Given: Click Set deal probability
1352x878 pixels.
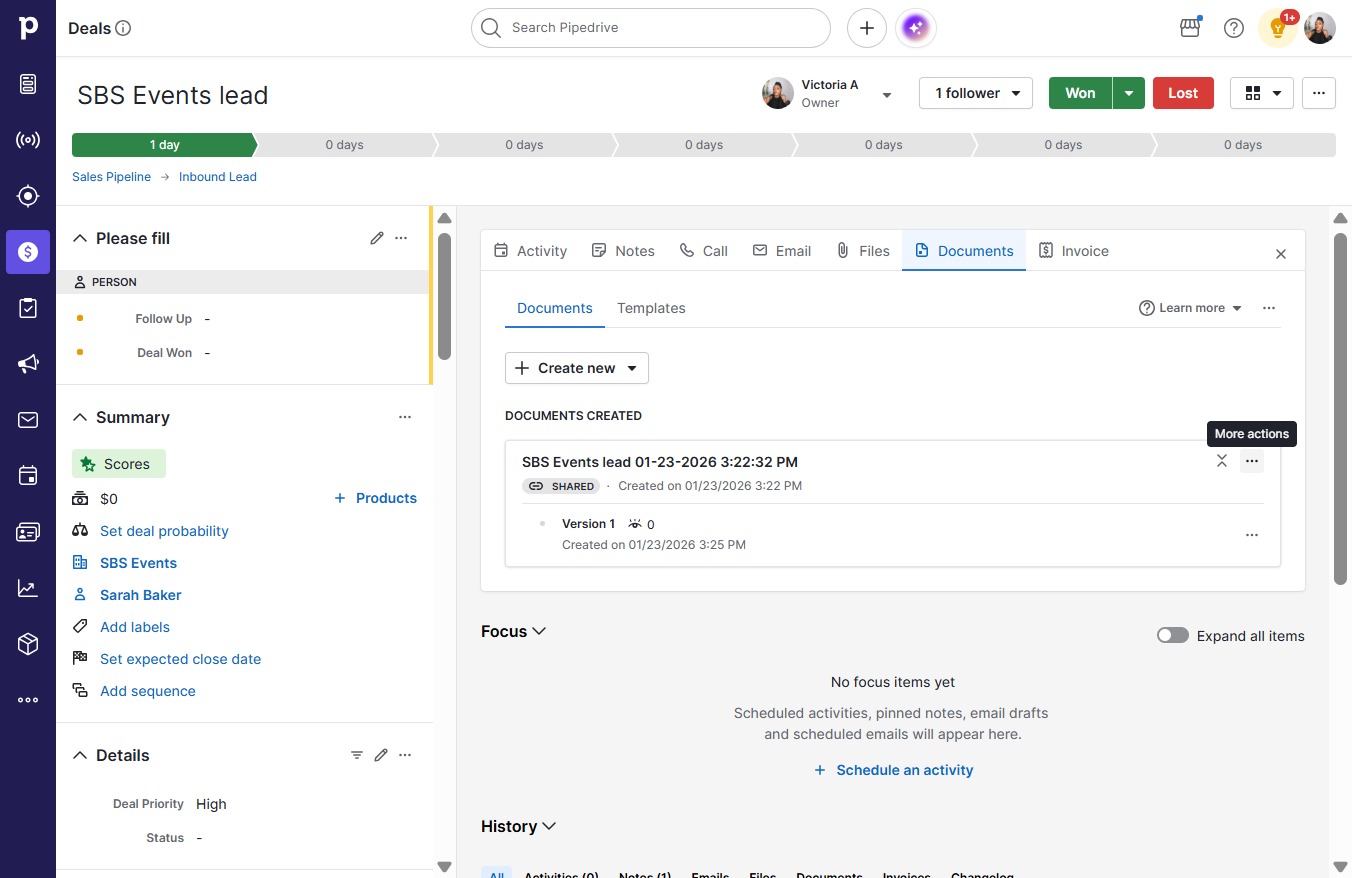Looking at the screenshot, I should click(164, 531).
